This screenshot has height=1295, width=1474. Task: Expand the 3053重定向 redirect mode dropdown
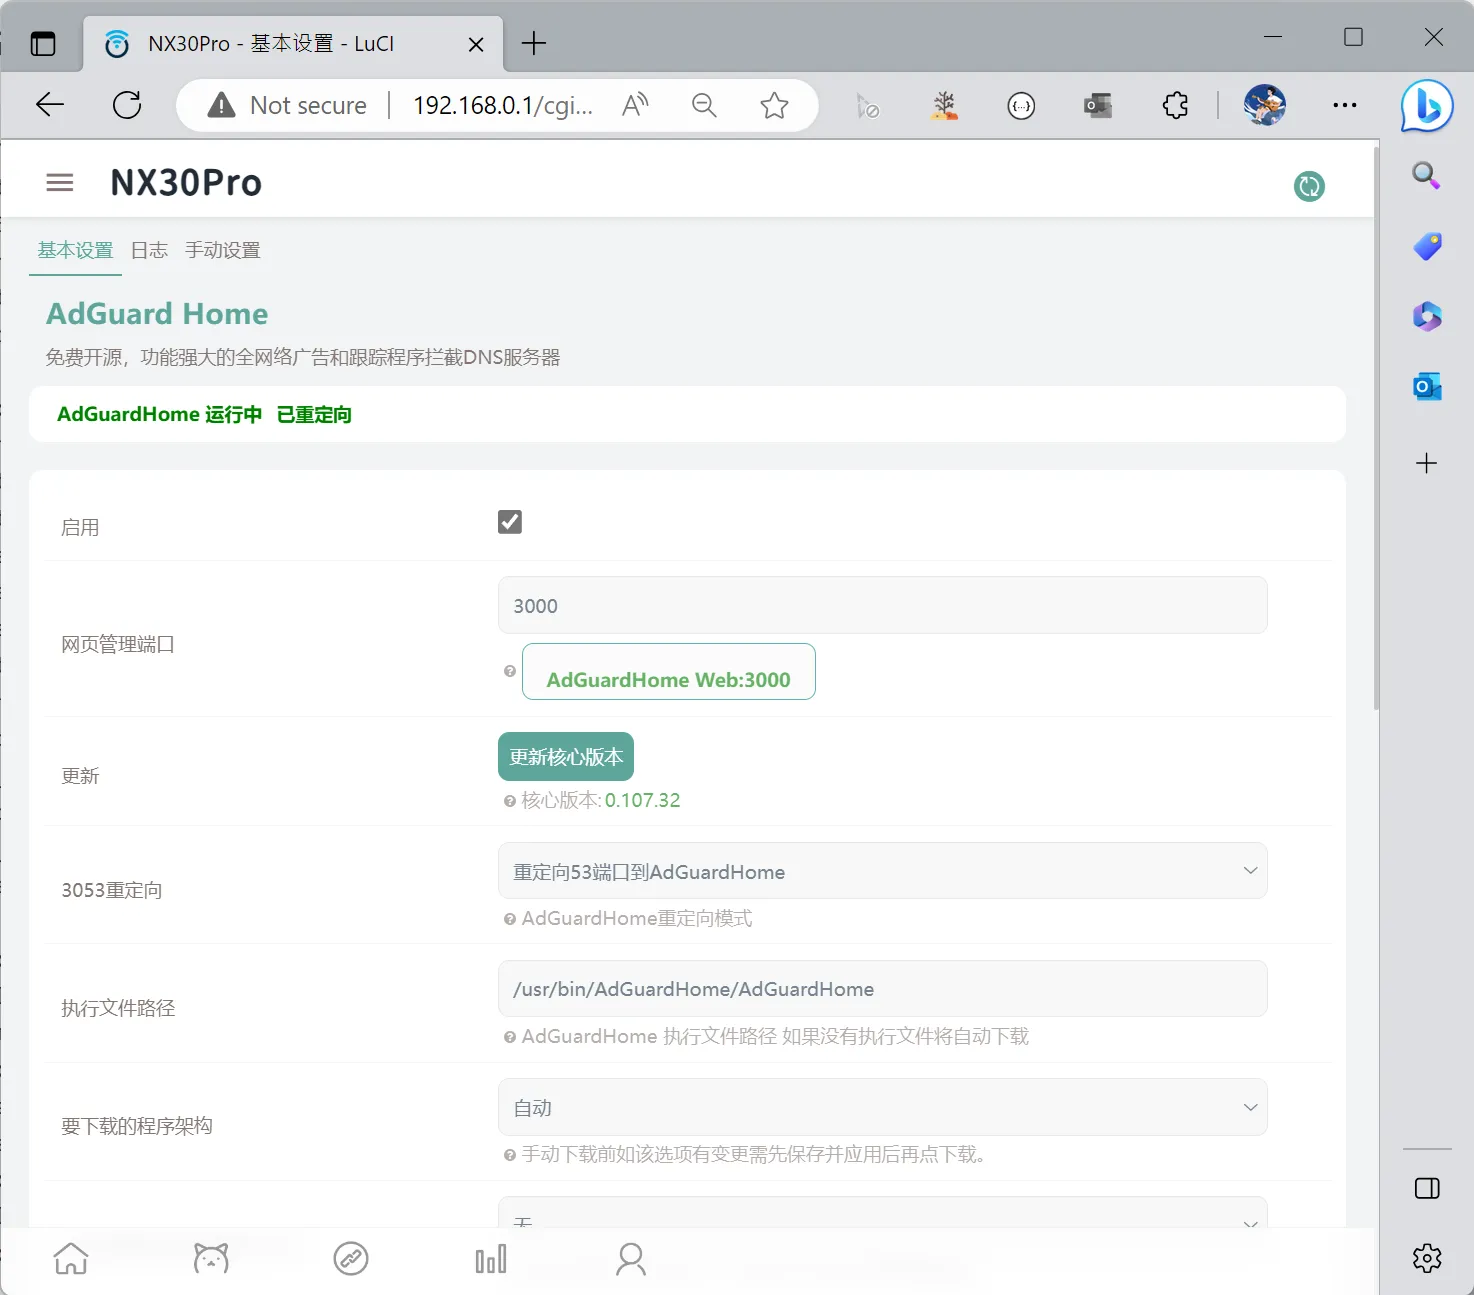(883, 871)
